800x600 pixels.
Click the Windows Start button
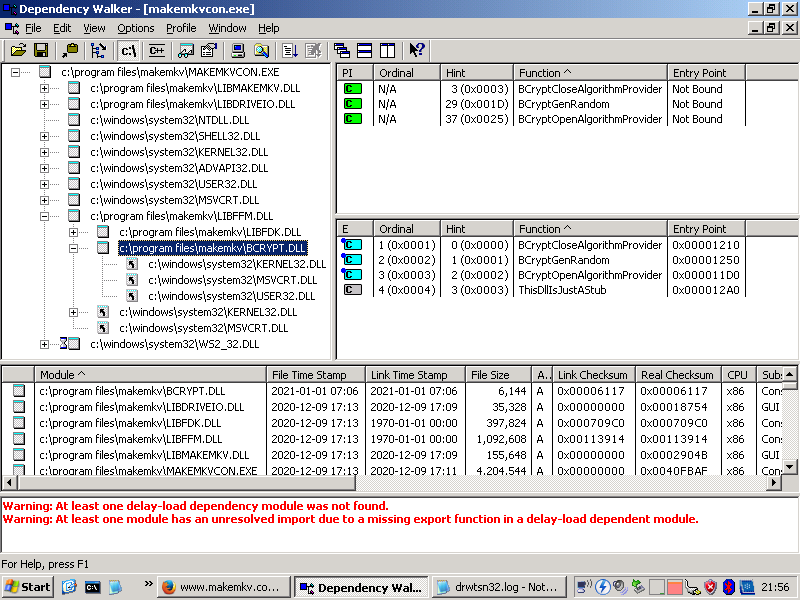(28, 587)
